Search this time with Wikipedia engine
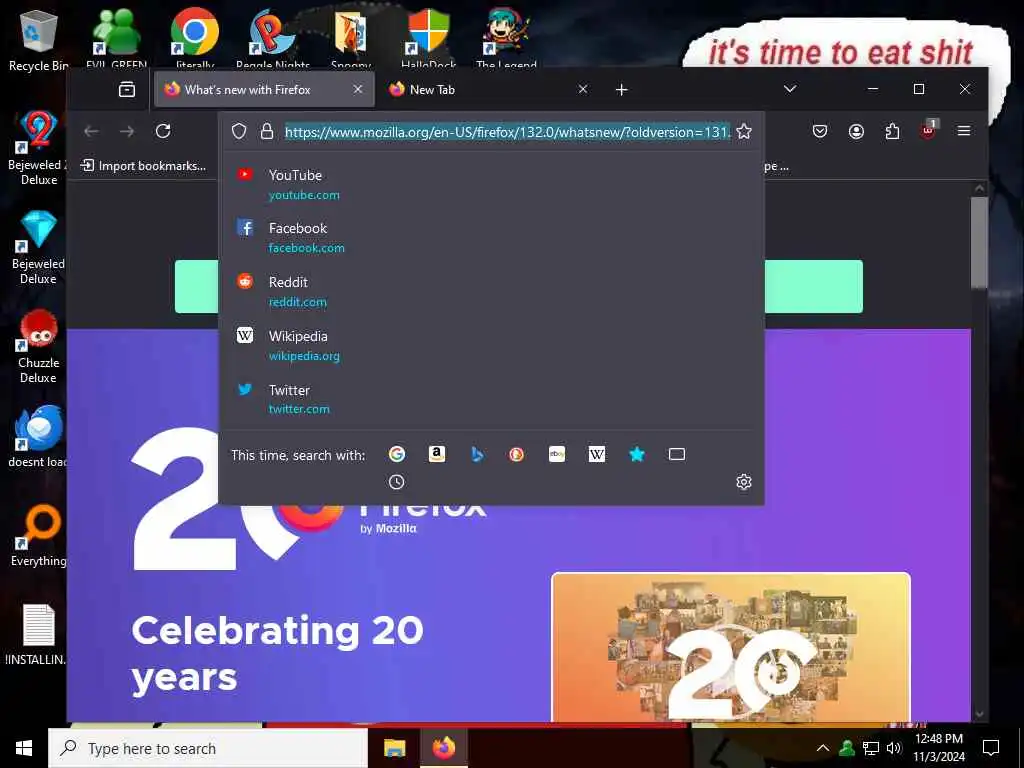This screenshot has width=1024, height=768. [x=597, y=454]
